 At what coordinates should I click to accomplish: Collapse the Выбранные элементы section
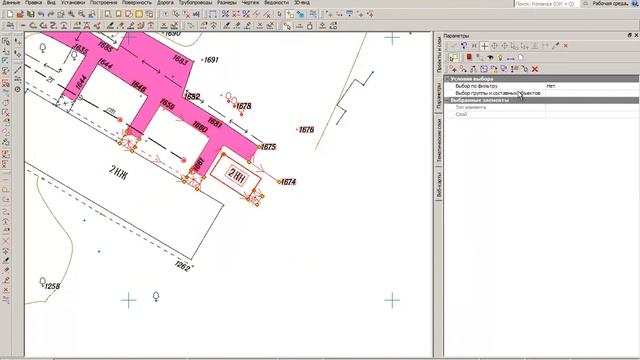(x=447, y=100)
